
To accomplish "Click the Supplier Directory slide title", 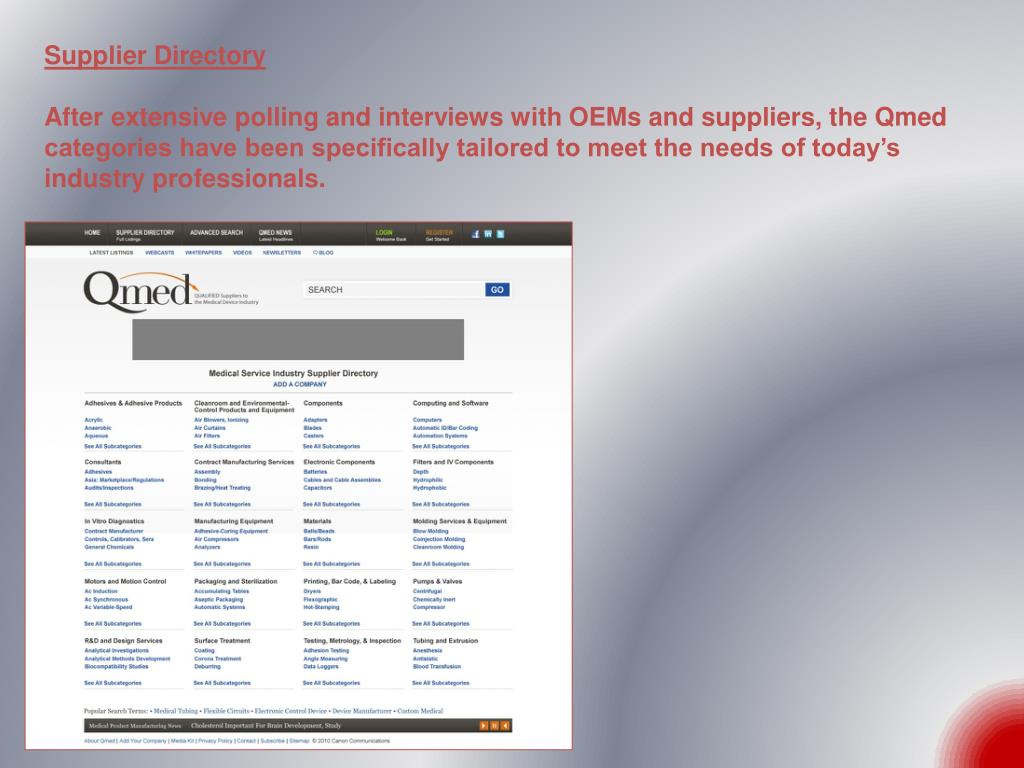I will point(155,56).
